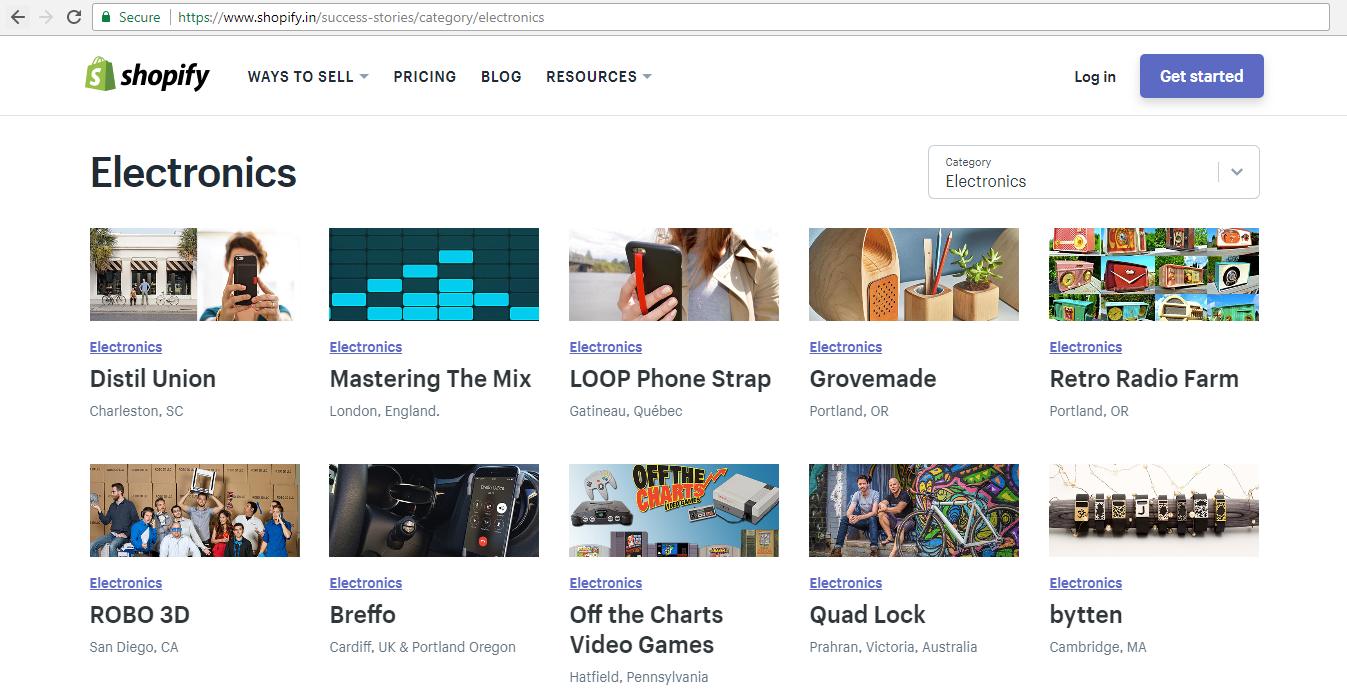1347x696 pixels.
Task: Click the Mastering The Mix thumbnail
Action: click(x=434, y=274)
